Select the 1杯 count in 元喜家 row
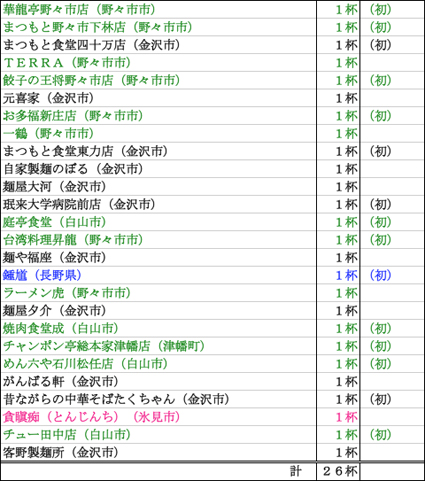 [x=346, y=98]
